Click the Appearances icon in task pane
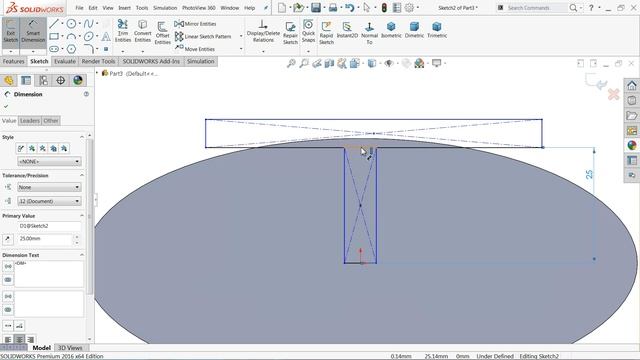The image size is (640, 360). click(x=632, y=146)
